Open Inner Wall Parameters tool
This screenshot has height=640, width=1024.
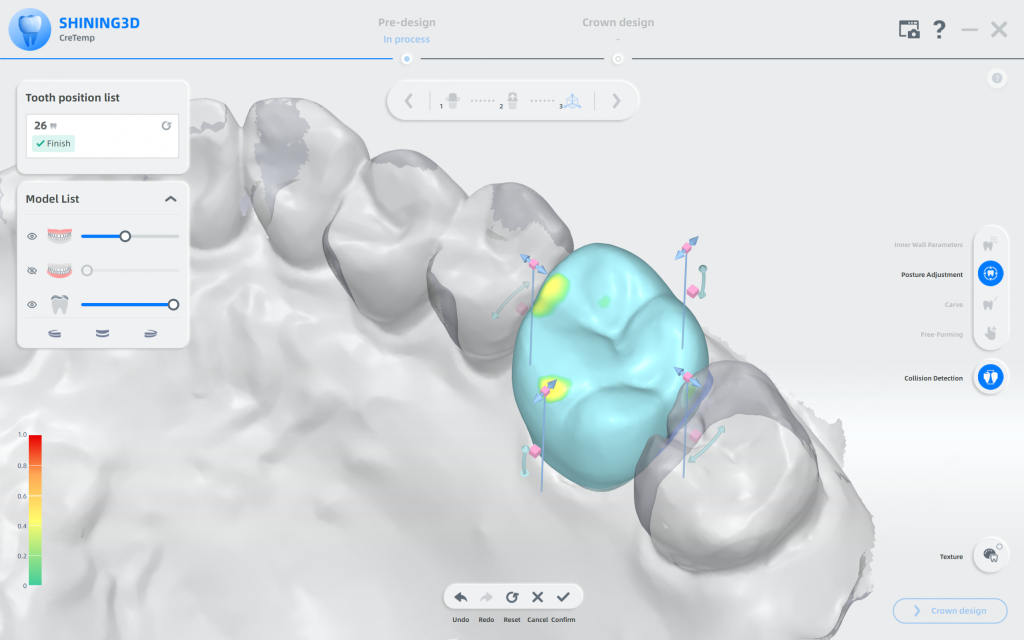[990, 244]
